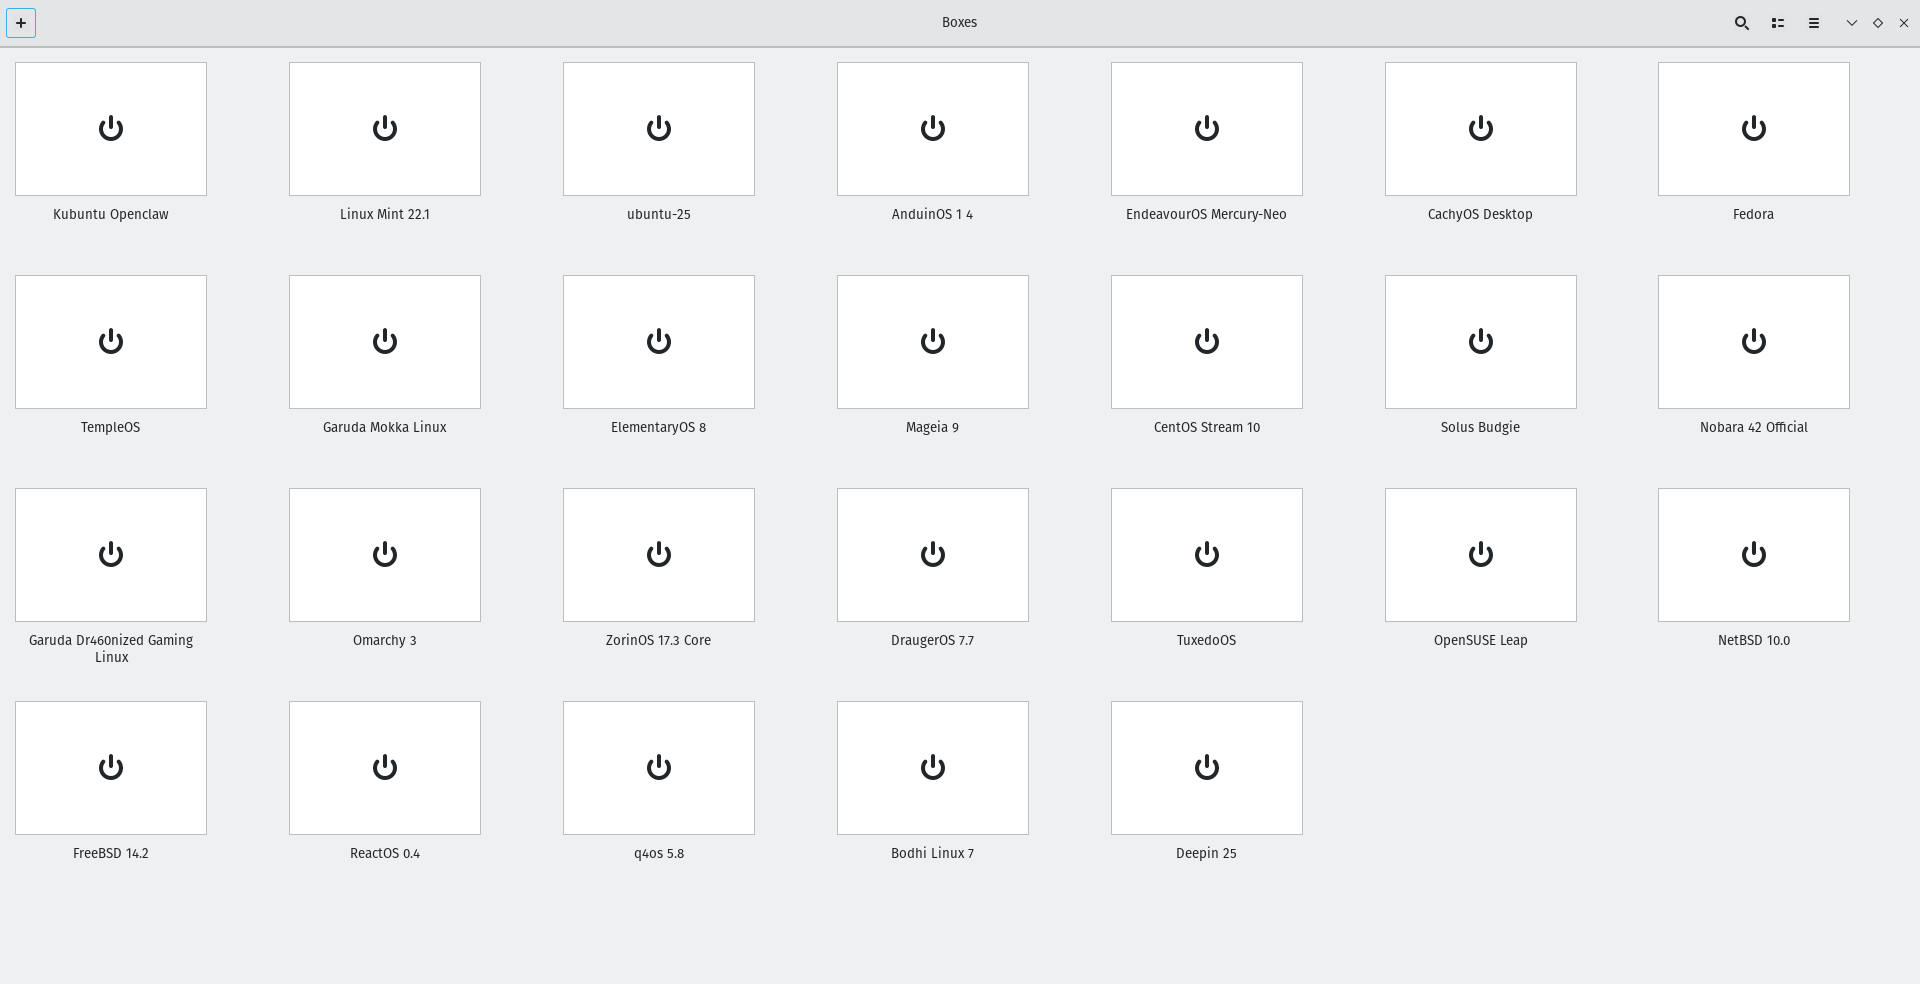Image resolution: width=1920 pixels, height=984 pixels.
Task: Click the plus button to create a new box
Action: [x=21, y=23]
